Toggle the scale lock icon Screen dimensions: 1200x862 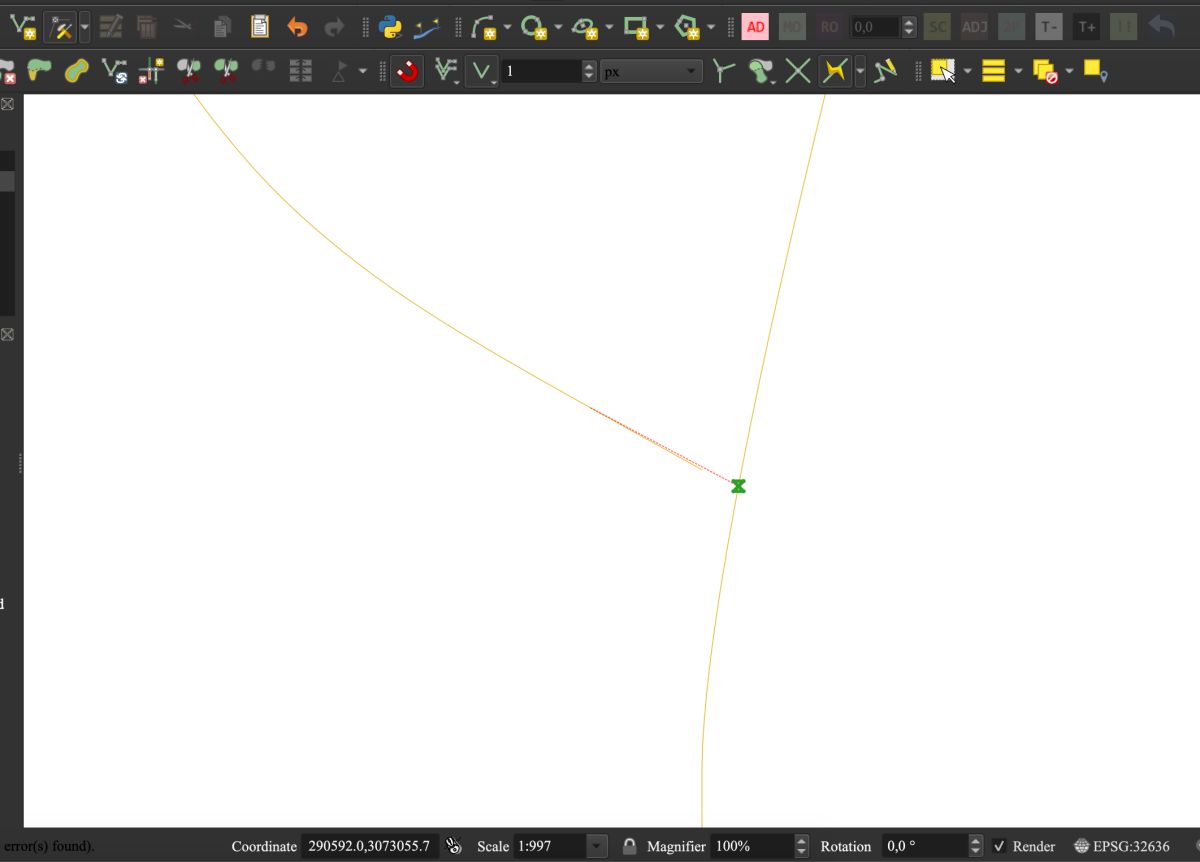pyautogui.click(x=629, y=846)
